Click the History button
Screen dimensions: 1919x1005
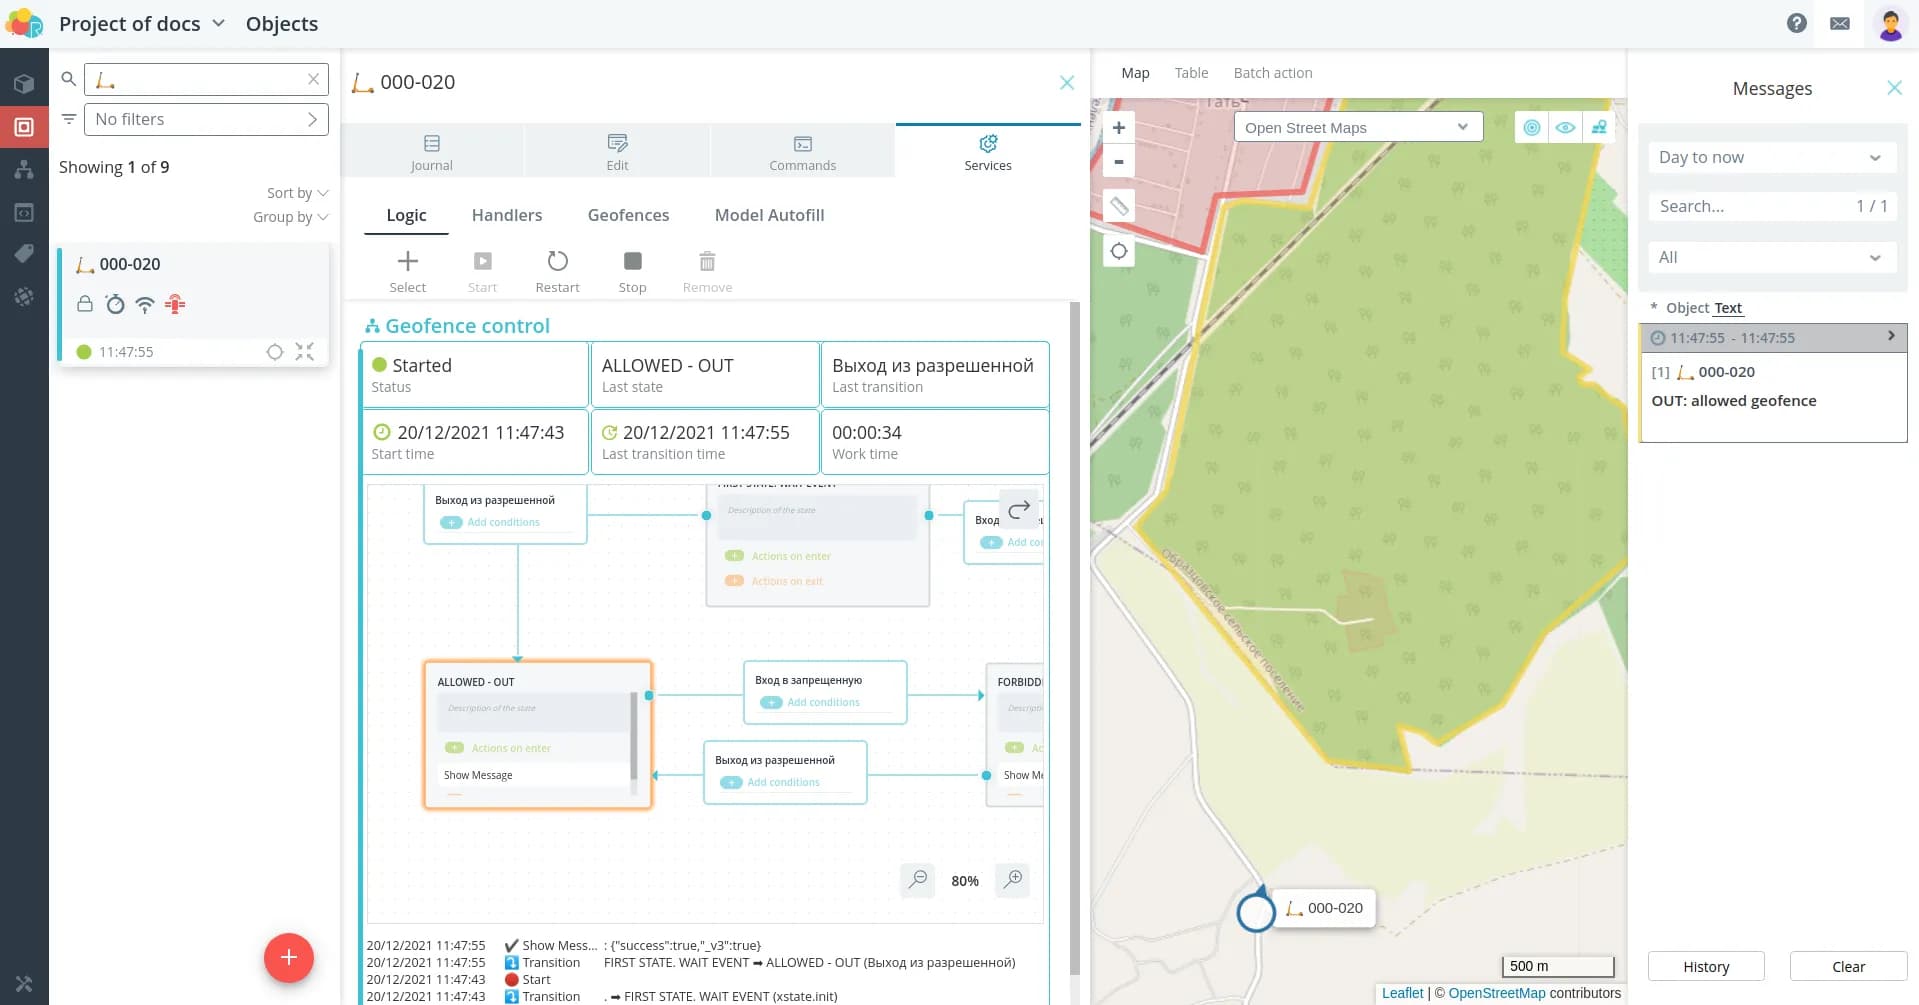[1705, 966]
